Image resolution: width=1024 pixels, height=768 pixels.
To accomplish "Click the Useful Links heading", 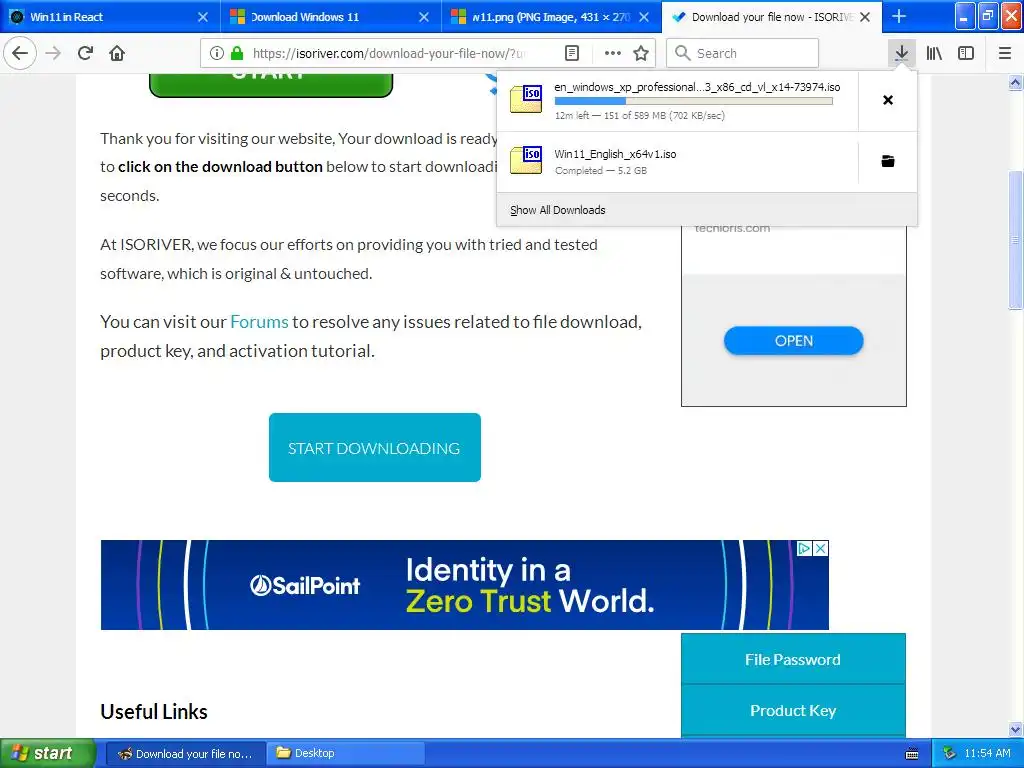I will [154, 712].
